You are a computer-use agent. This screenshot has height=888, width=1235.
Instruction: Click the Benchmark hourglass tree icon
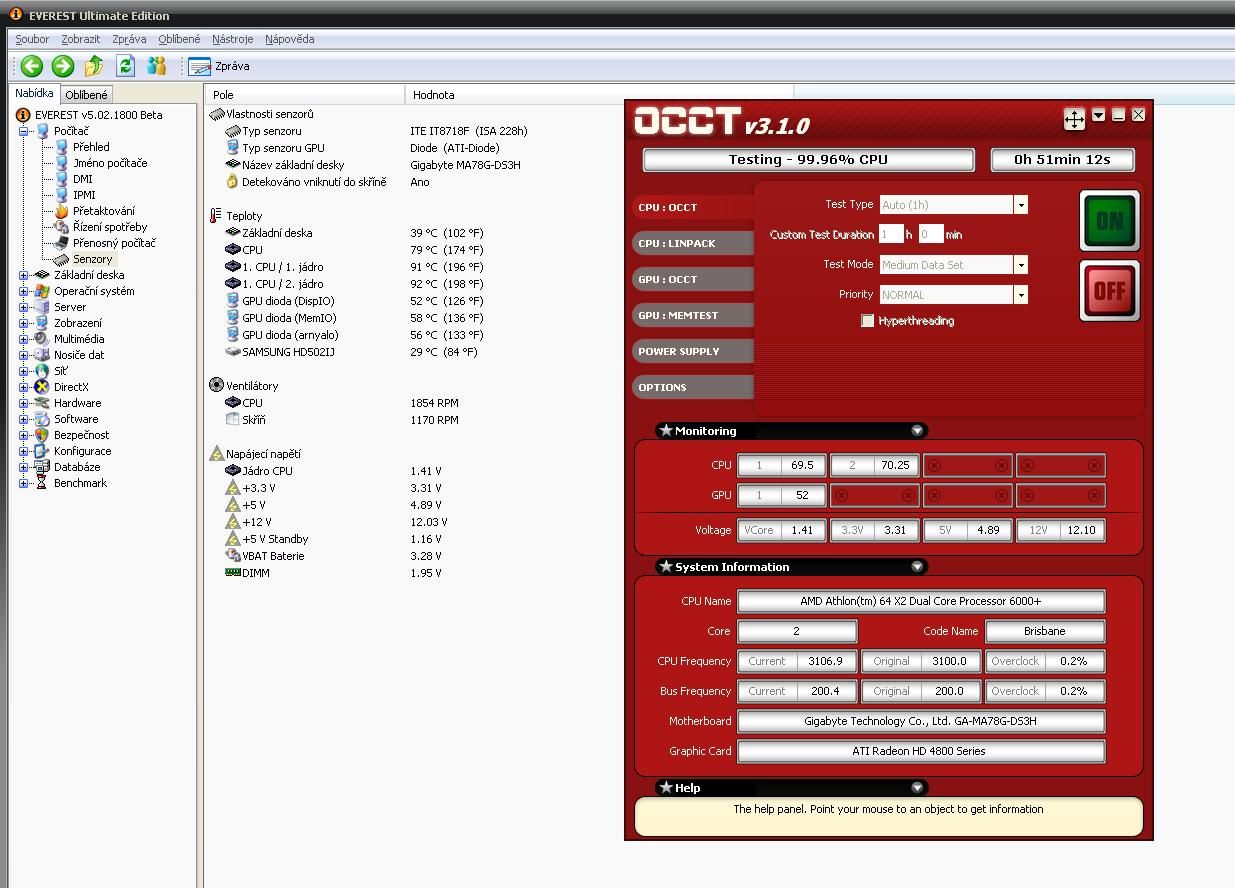(x=42, y=483)
